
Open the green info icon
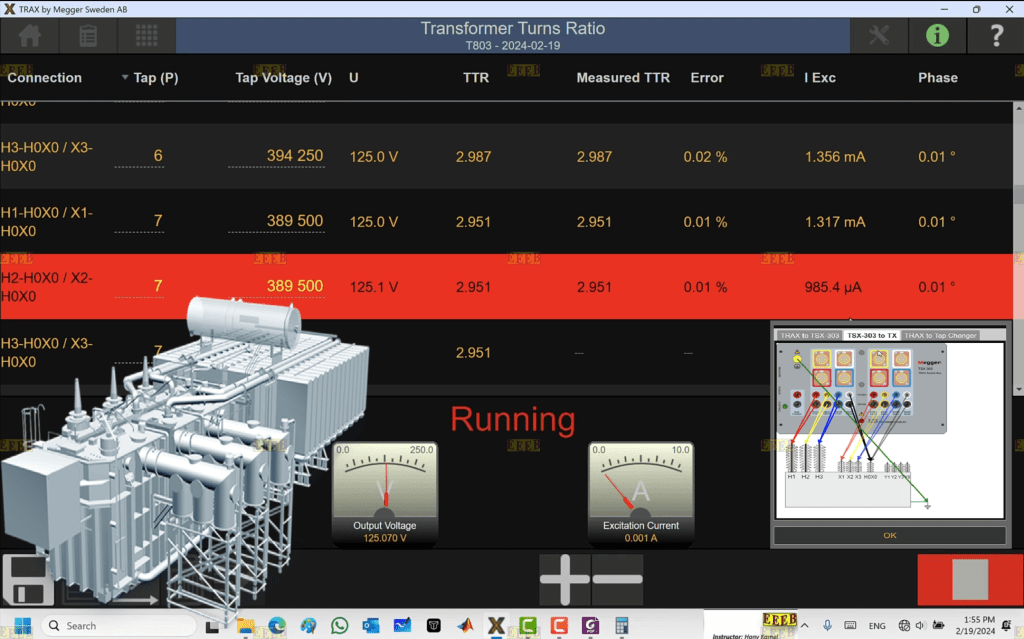pos(937,35)
